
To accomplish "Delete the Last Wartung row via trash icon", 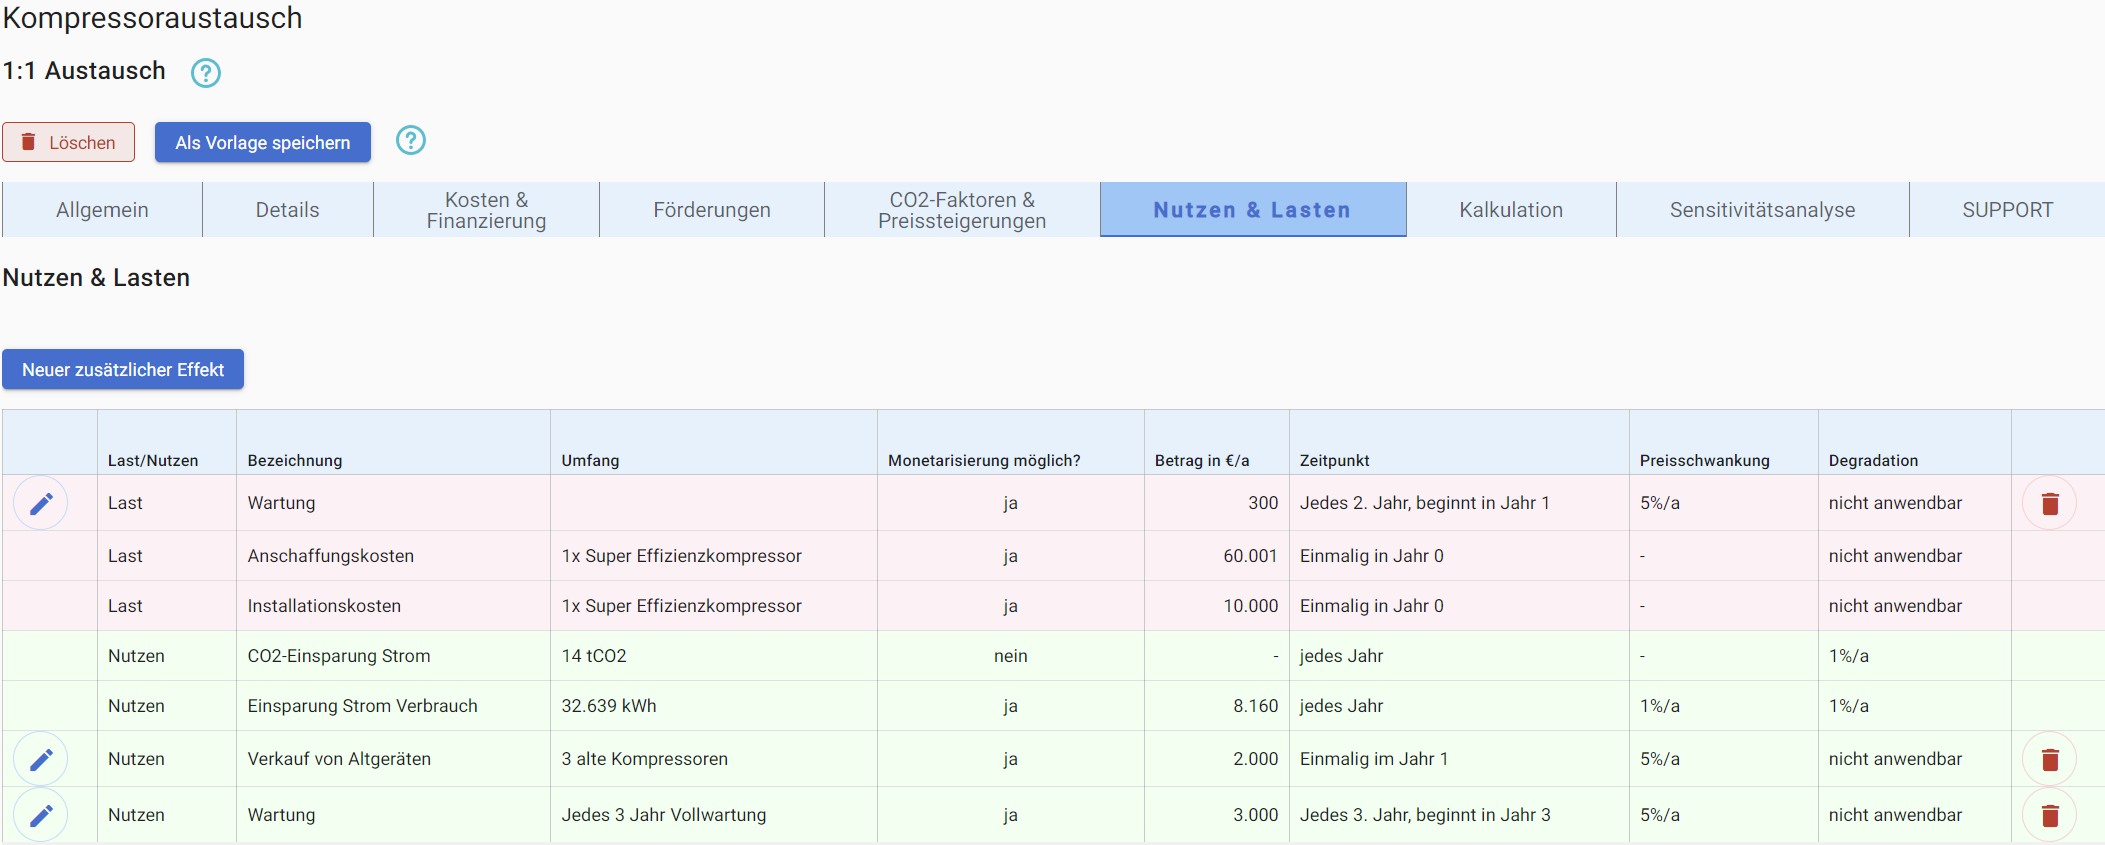I will [x=2049, y=503].
